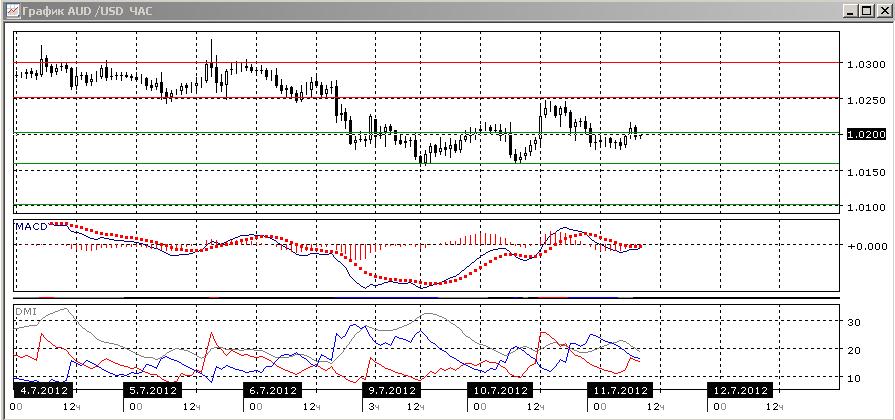Minimize the AUD/USD chart window
Viewport: 895px width, 420px height.
coord(851,10)
